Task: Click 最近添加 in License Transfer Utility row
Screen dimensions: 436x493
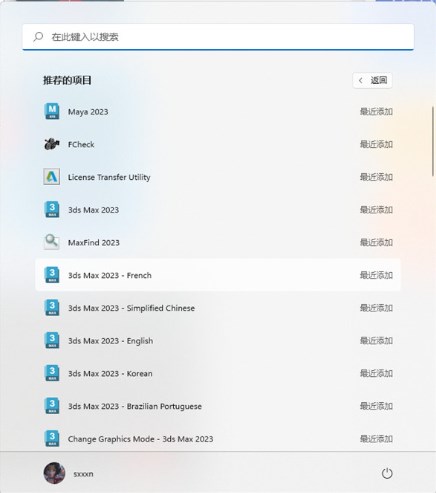Action: pos(376,177)
